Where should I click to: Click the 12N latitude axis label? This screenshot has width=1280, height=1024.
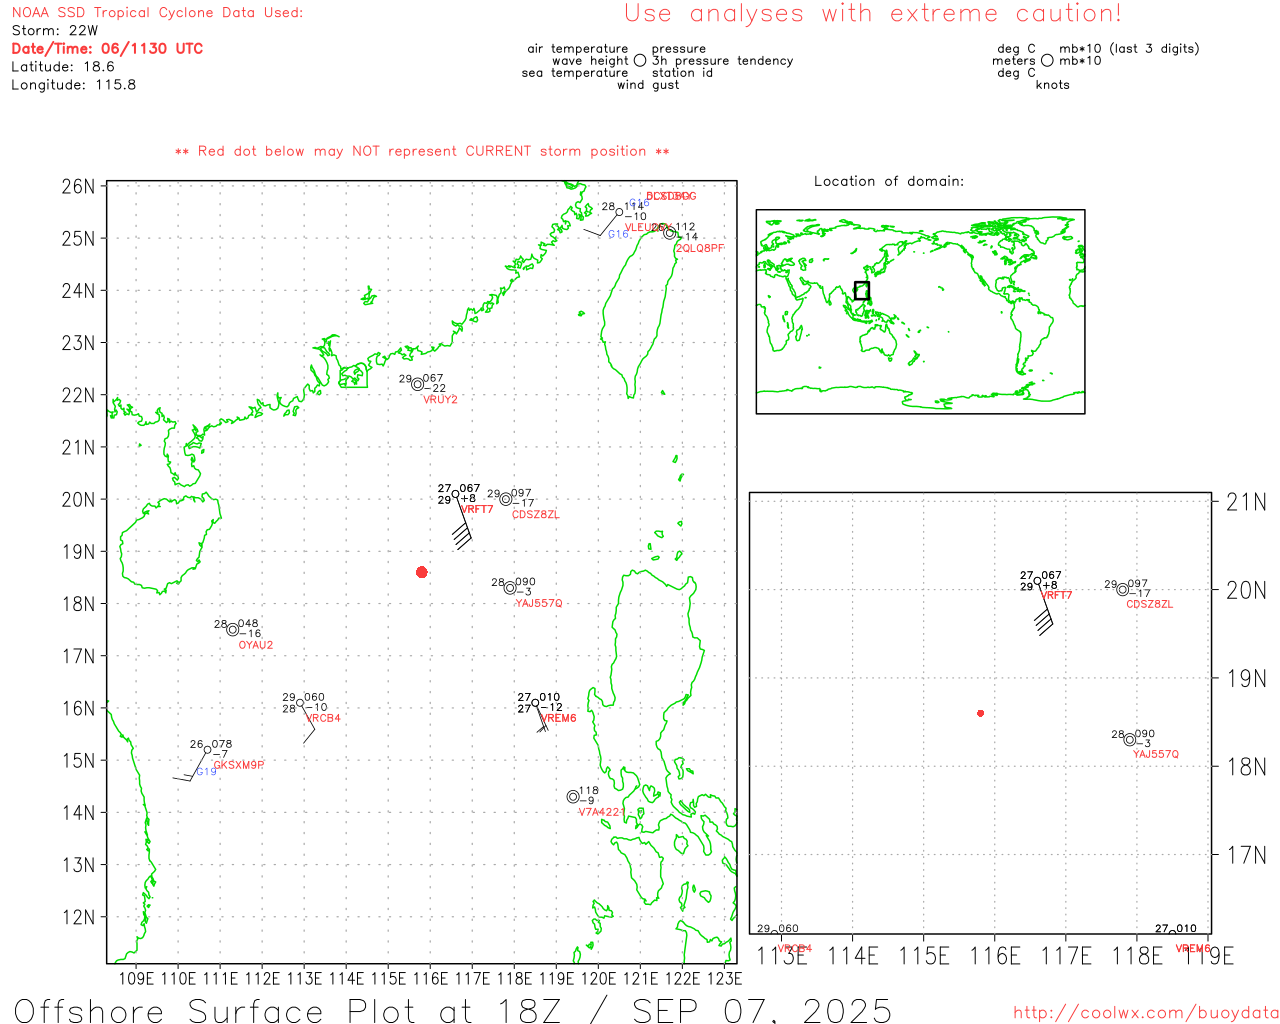click(x=79, y=918)
